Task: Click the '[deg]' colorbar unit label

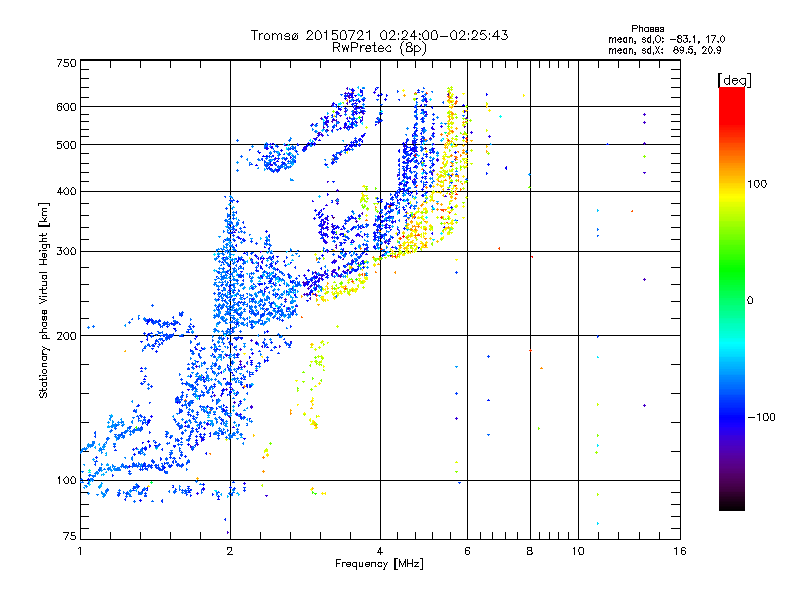Action: [x=734, y=80]
